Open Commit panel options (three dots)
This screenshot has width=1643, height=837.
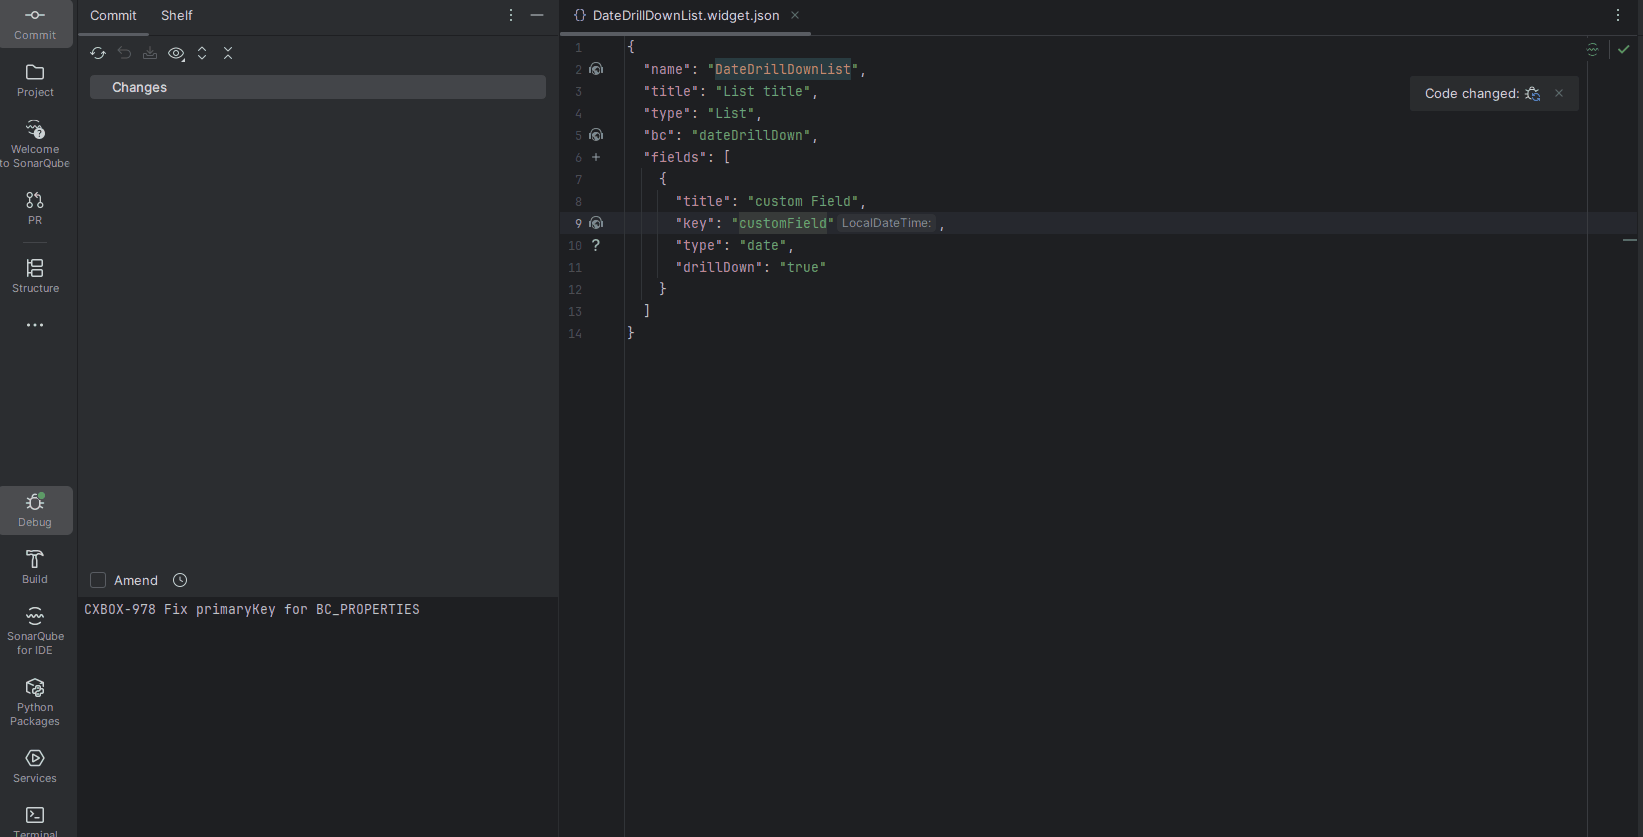(511, 15)
